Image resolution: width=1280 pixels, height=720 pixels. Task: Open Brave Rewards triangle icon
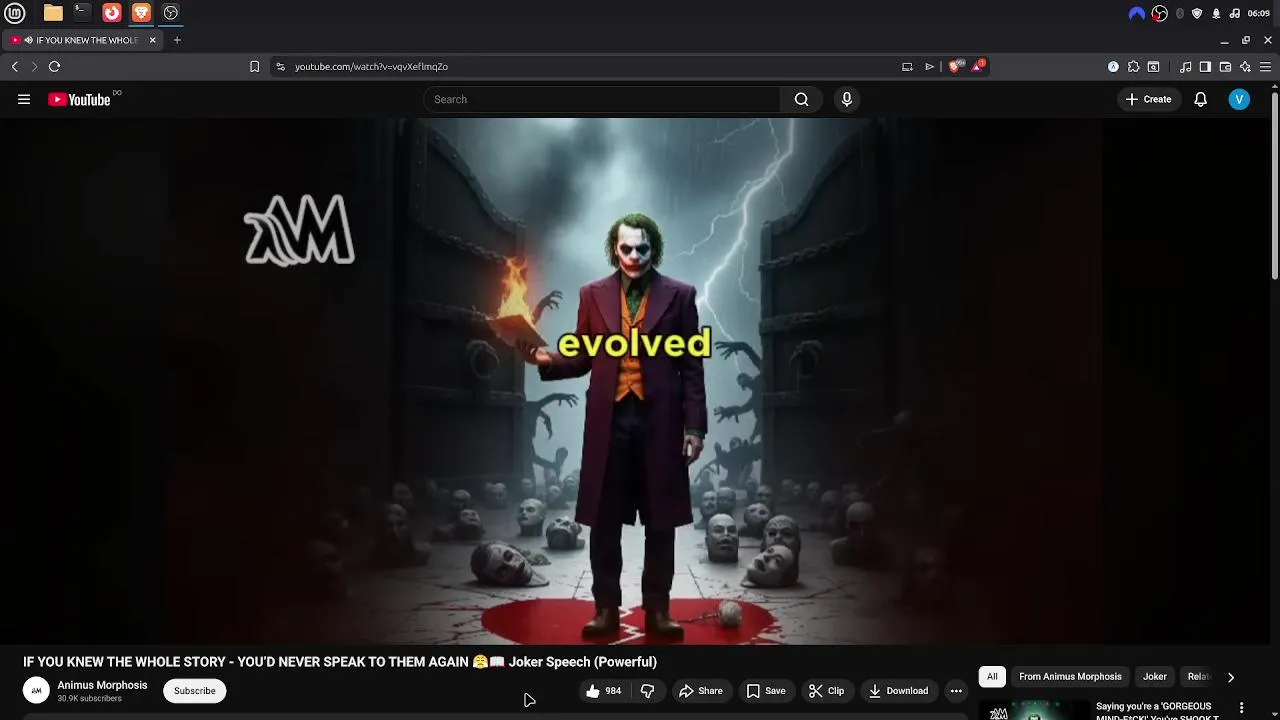coord(979,66)
